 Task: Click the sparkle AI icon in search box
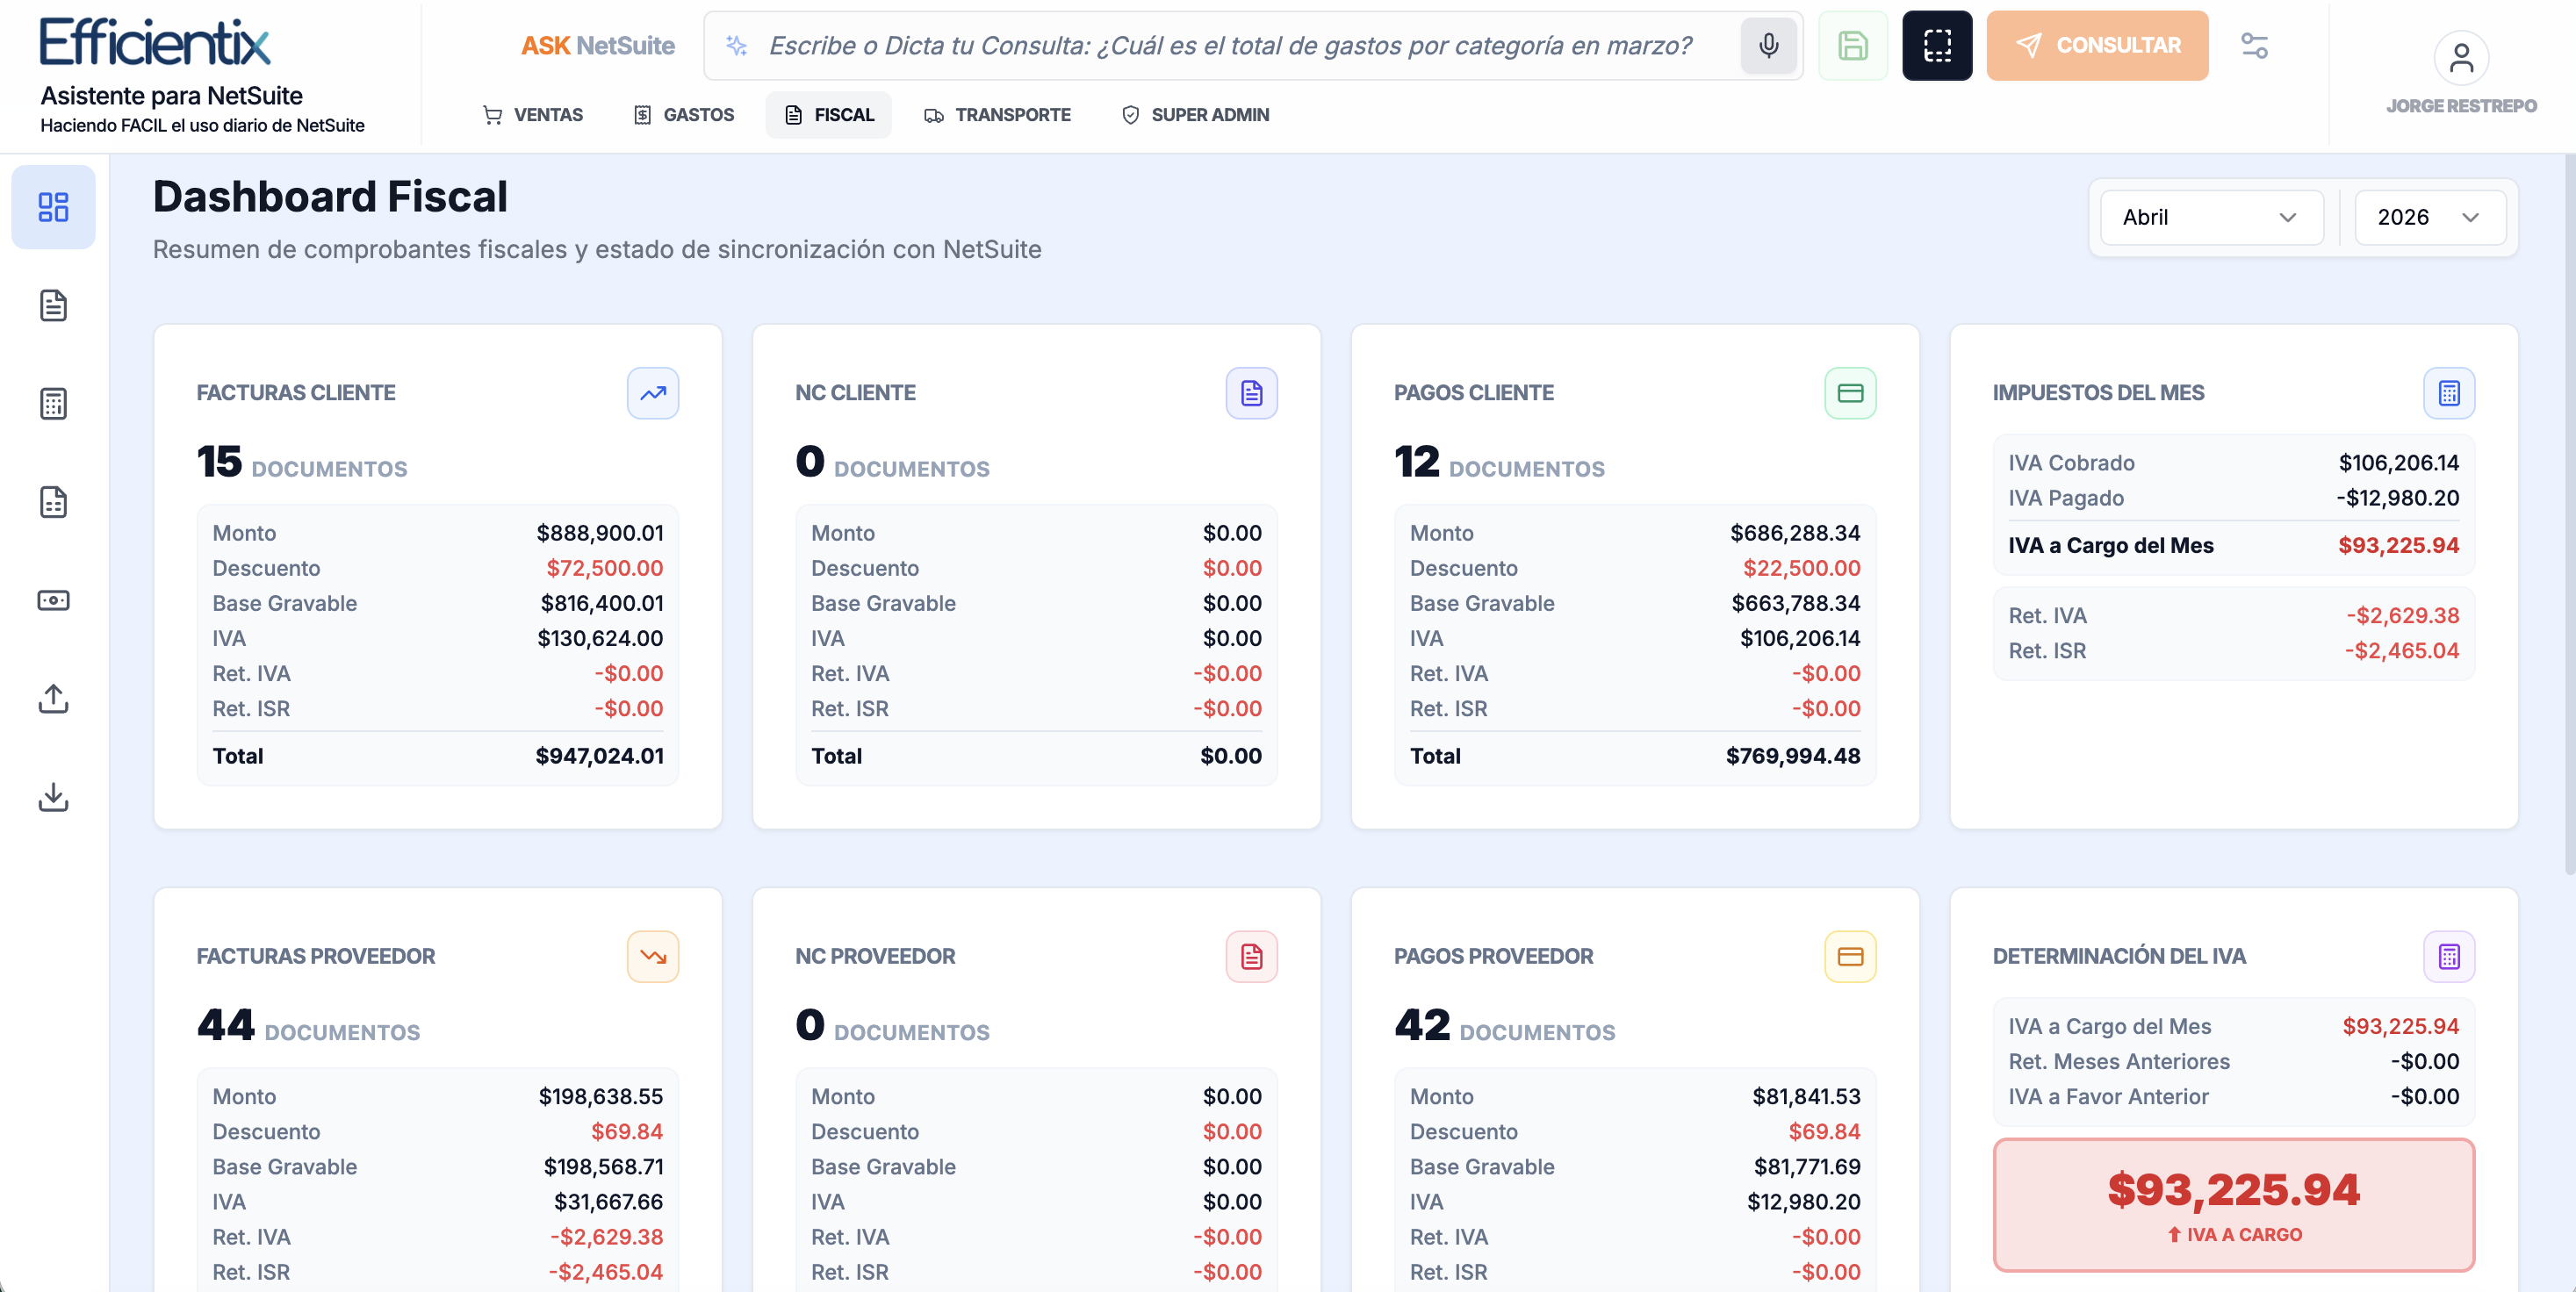pyautogui.click(x=737, y=46)
